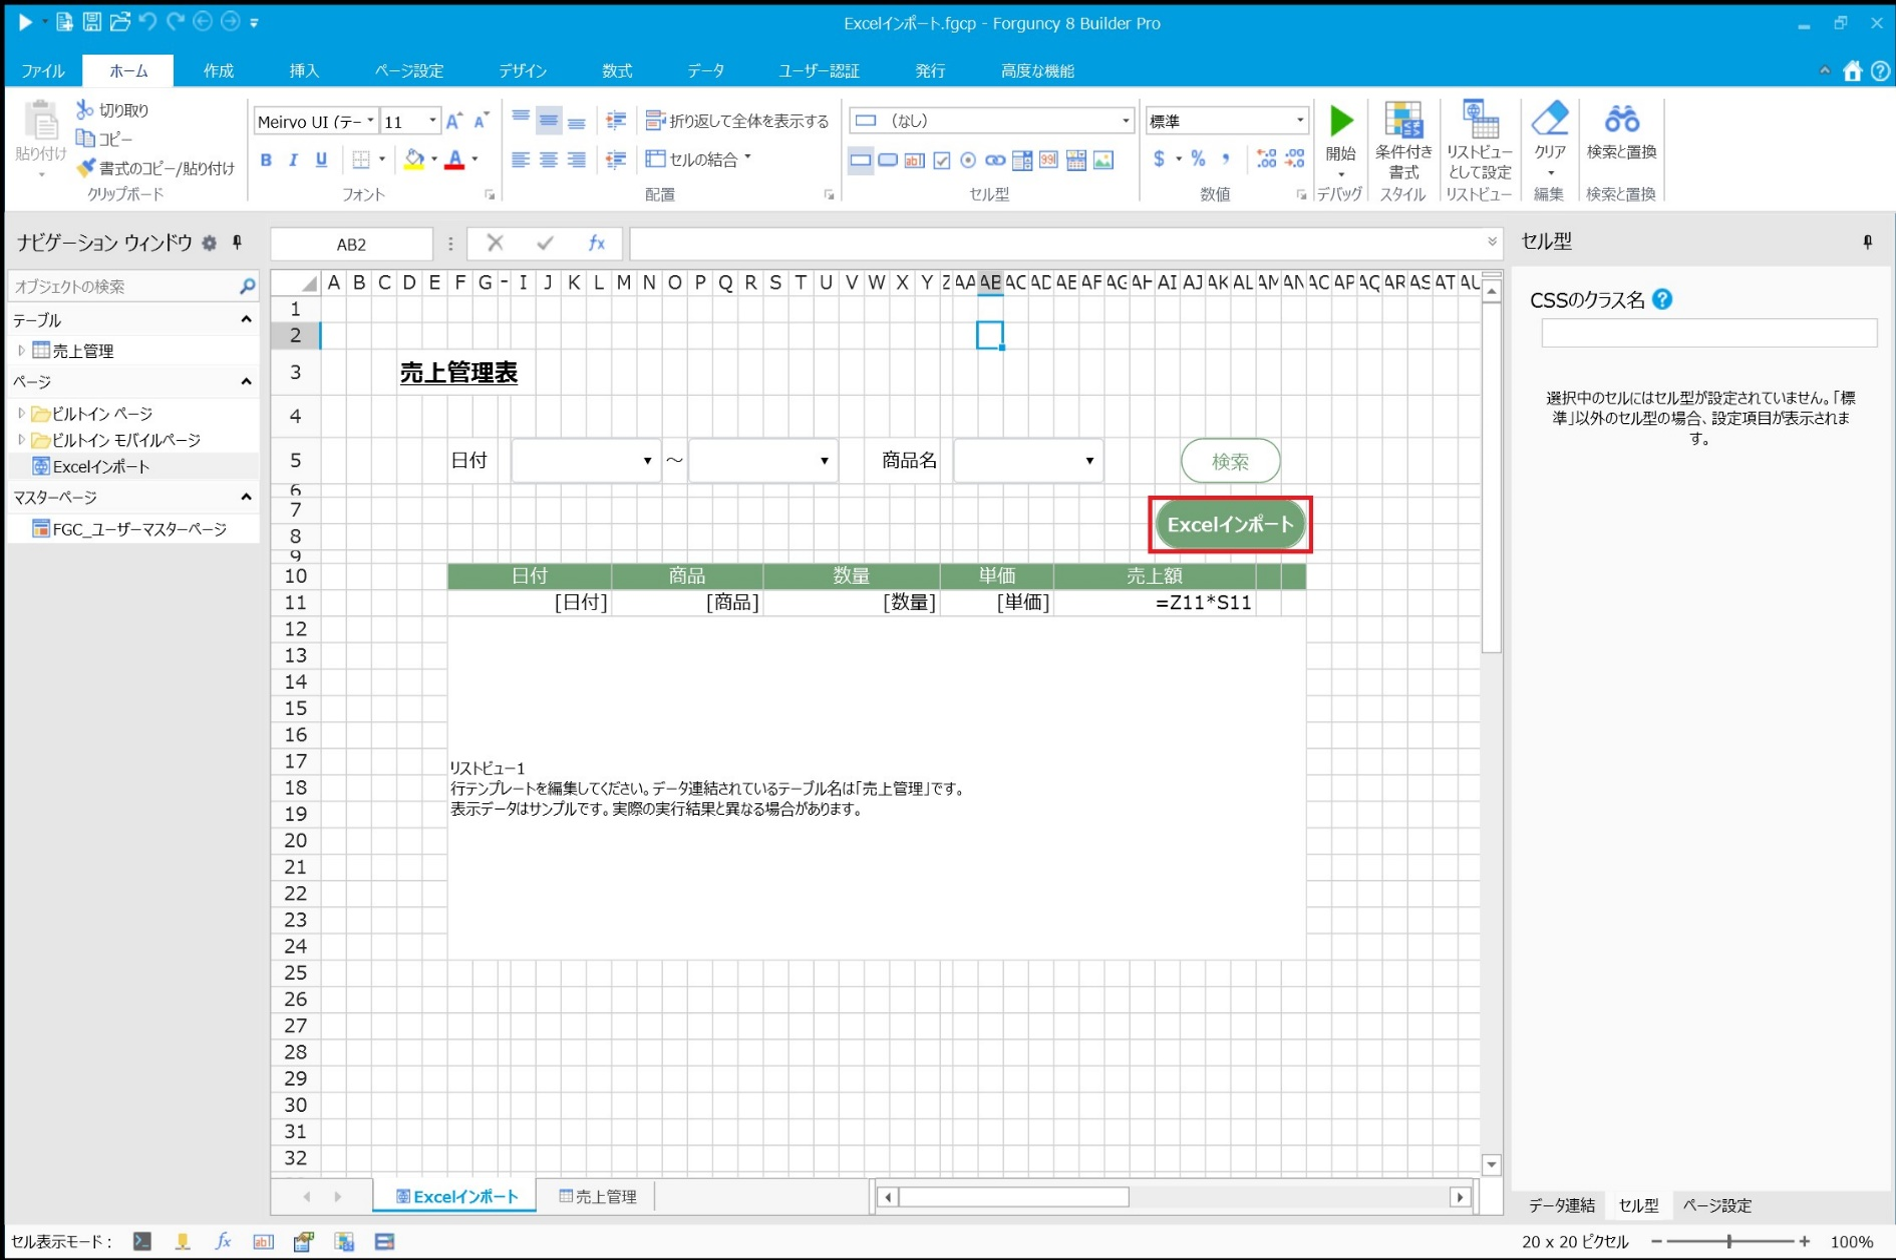Toggle wrap text (折り返して全体を表示する)

click(737, 121)
